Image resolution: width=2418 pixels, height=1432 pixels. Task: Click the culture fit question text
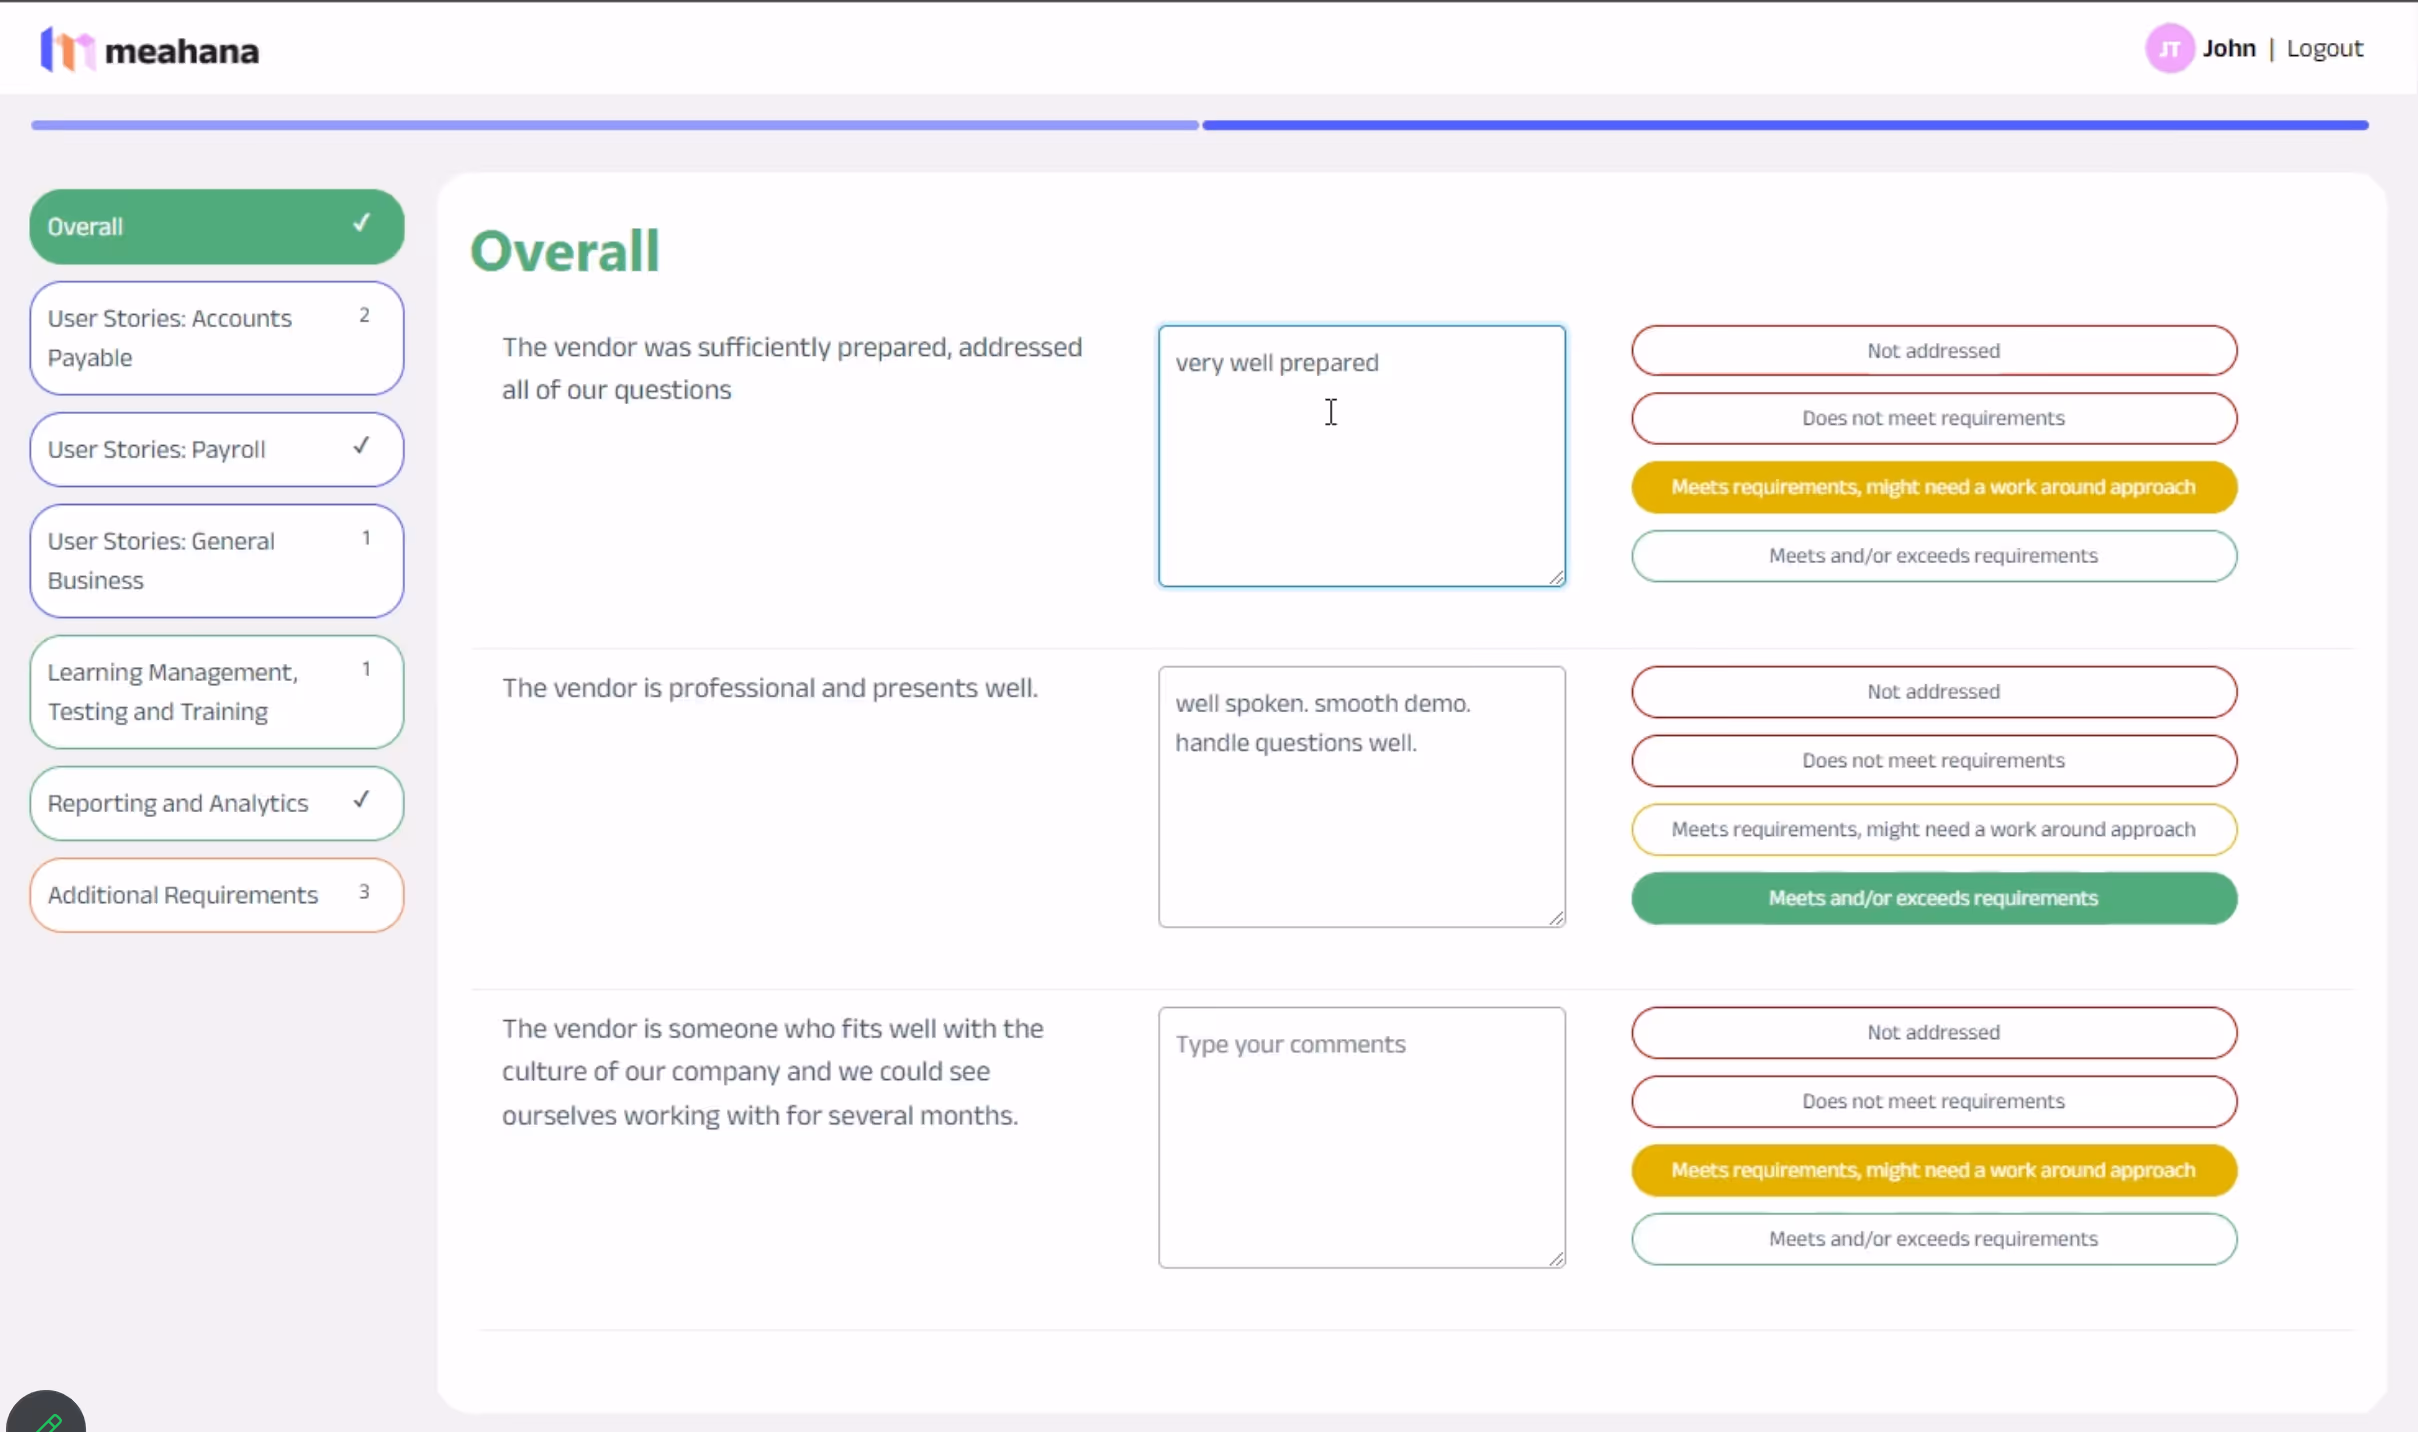click(x=773, y=1072)
